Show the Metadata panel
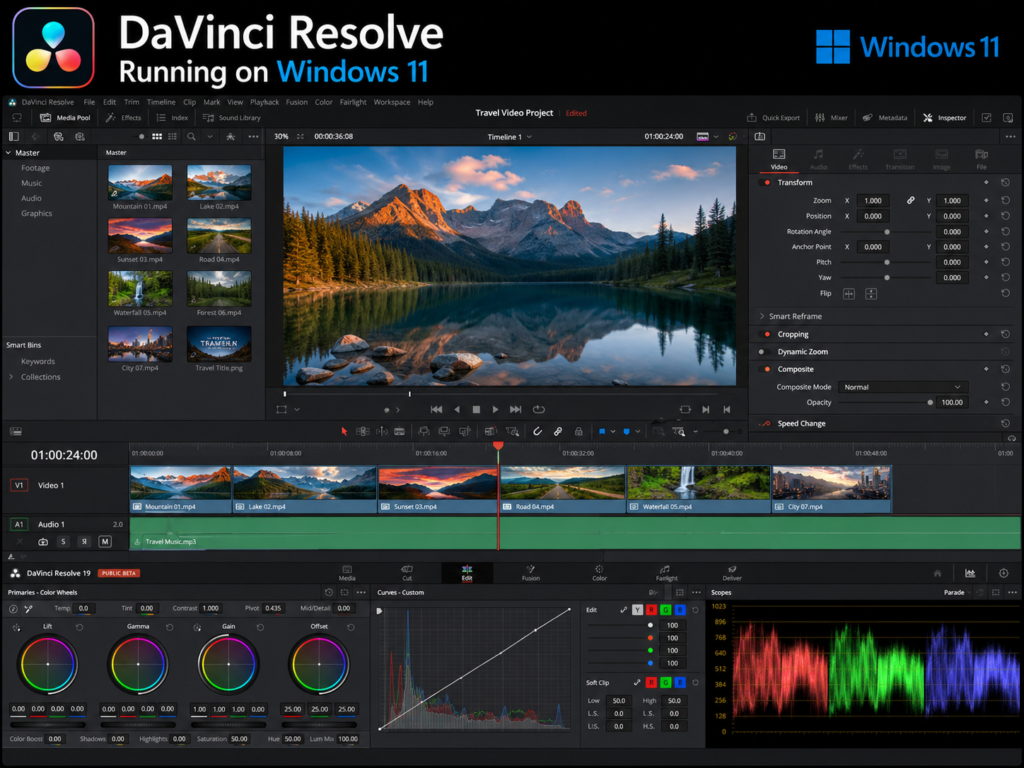Screen dimensions: 1024x768 [x=885, y=118]
